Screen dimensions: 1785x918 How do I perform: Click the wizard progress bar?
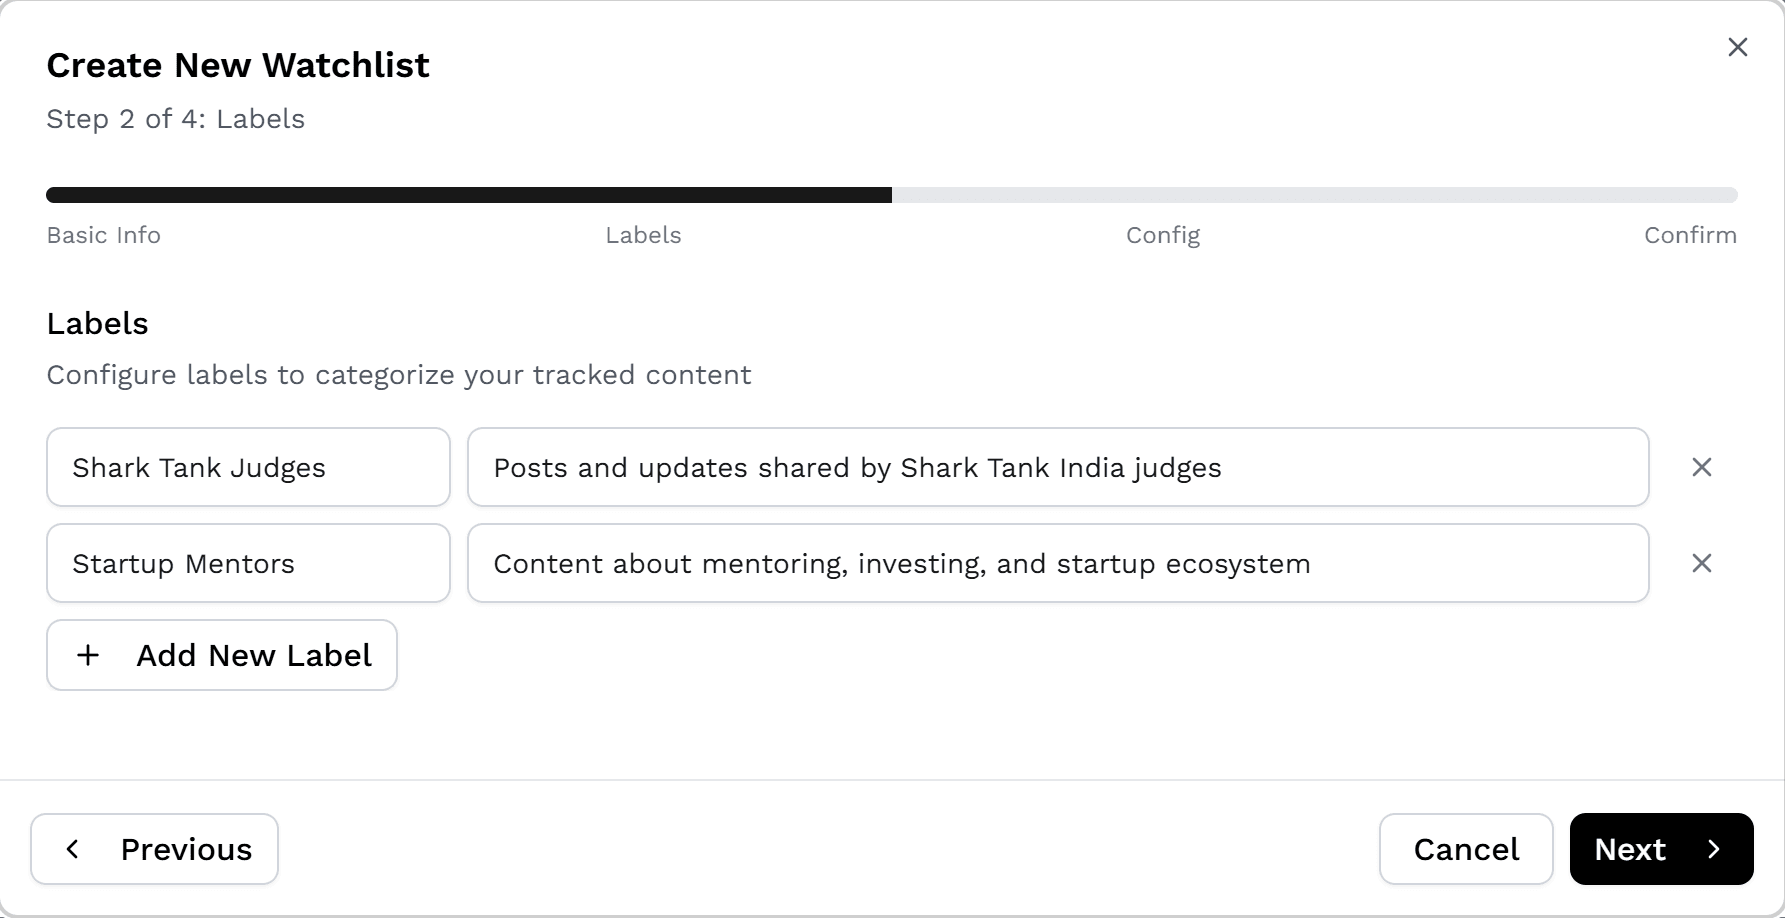tap(892, 195)
